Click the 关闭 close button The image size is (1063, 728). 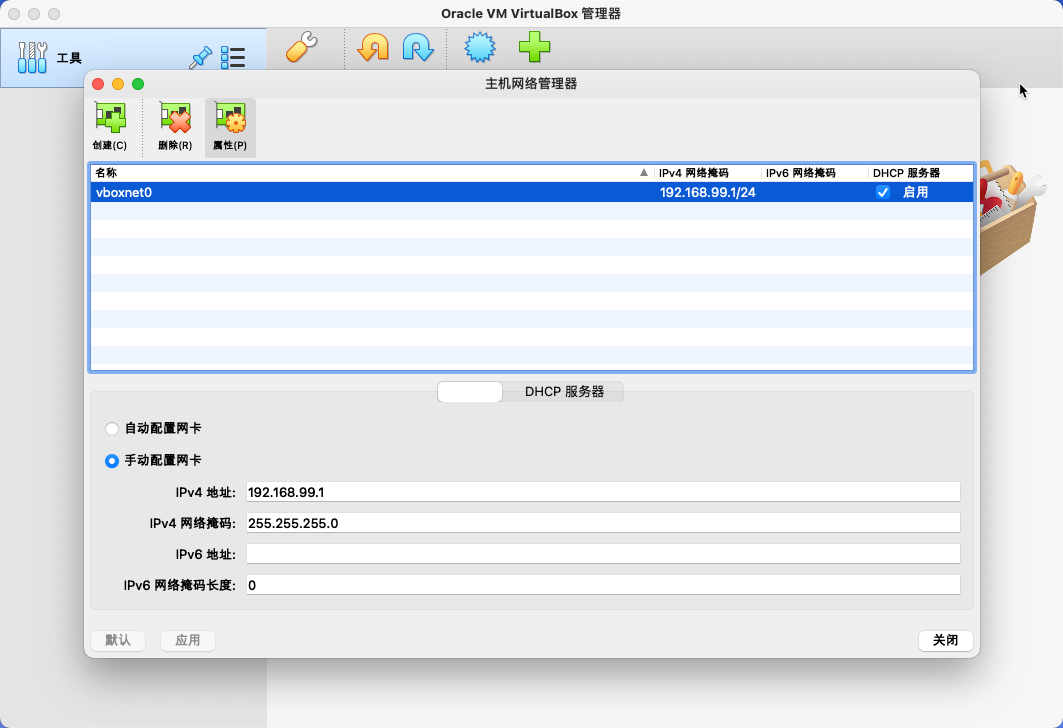point(946,641)
